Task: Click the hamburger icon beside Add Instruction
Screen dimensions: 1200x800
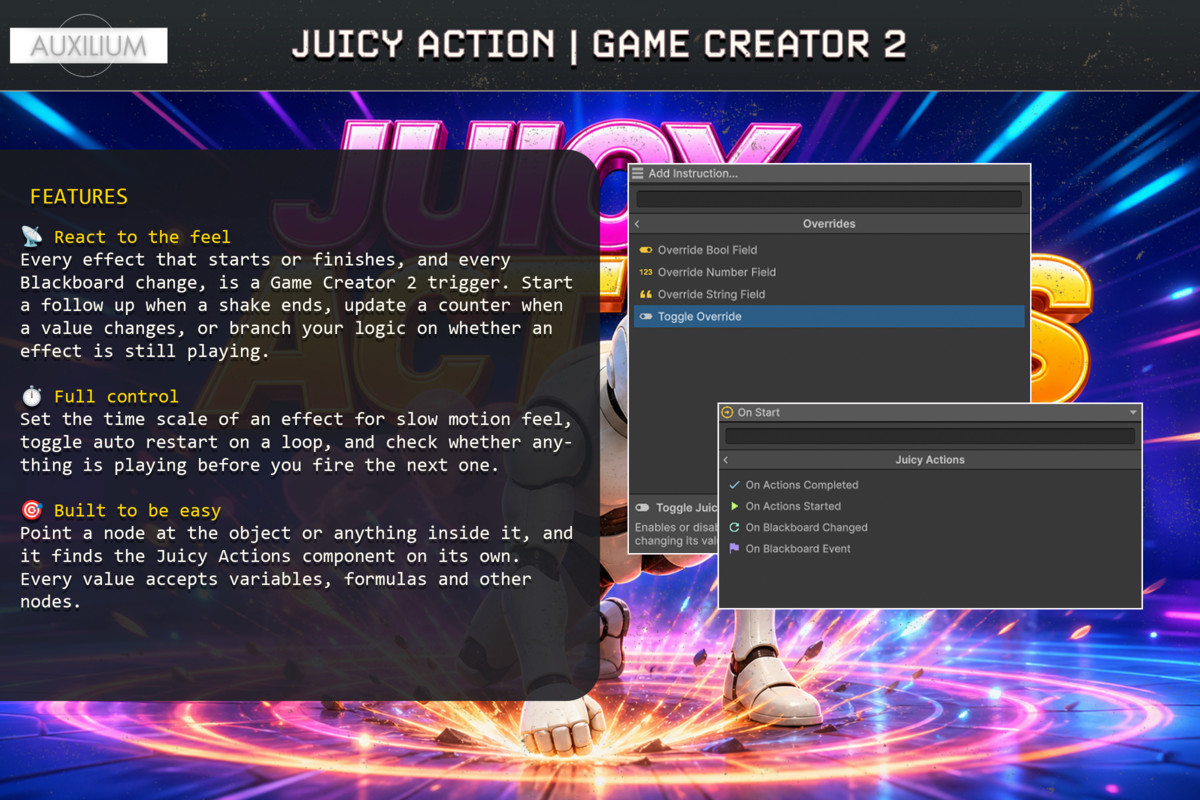Action: [638, 173]
